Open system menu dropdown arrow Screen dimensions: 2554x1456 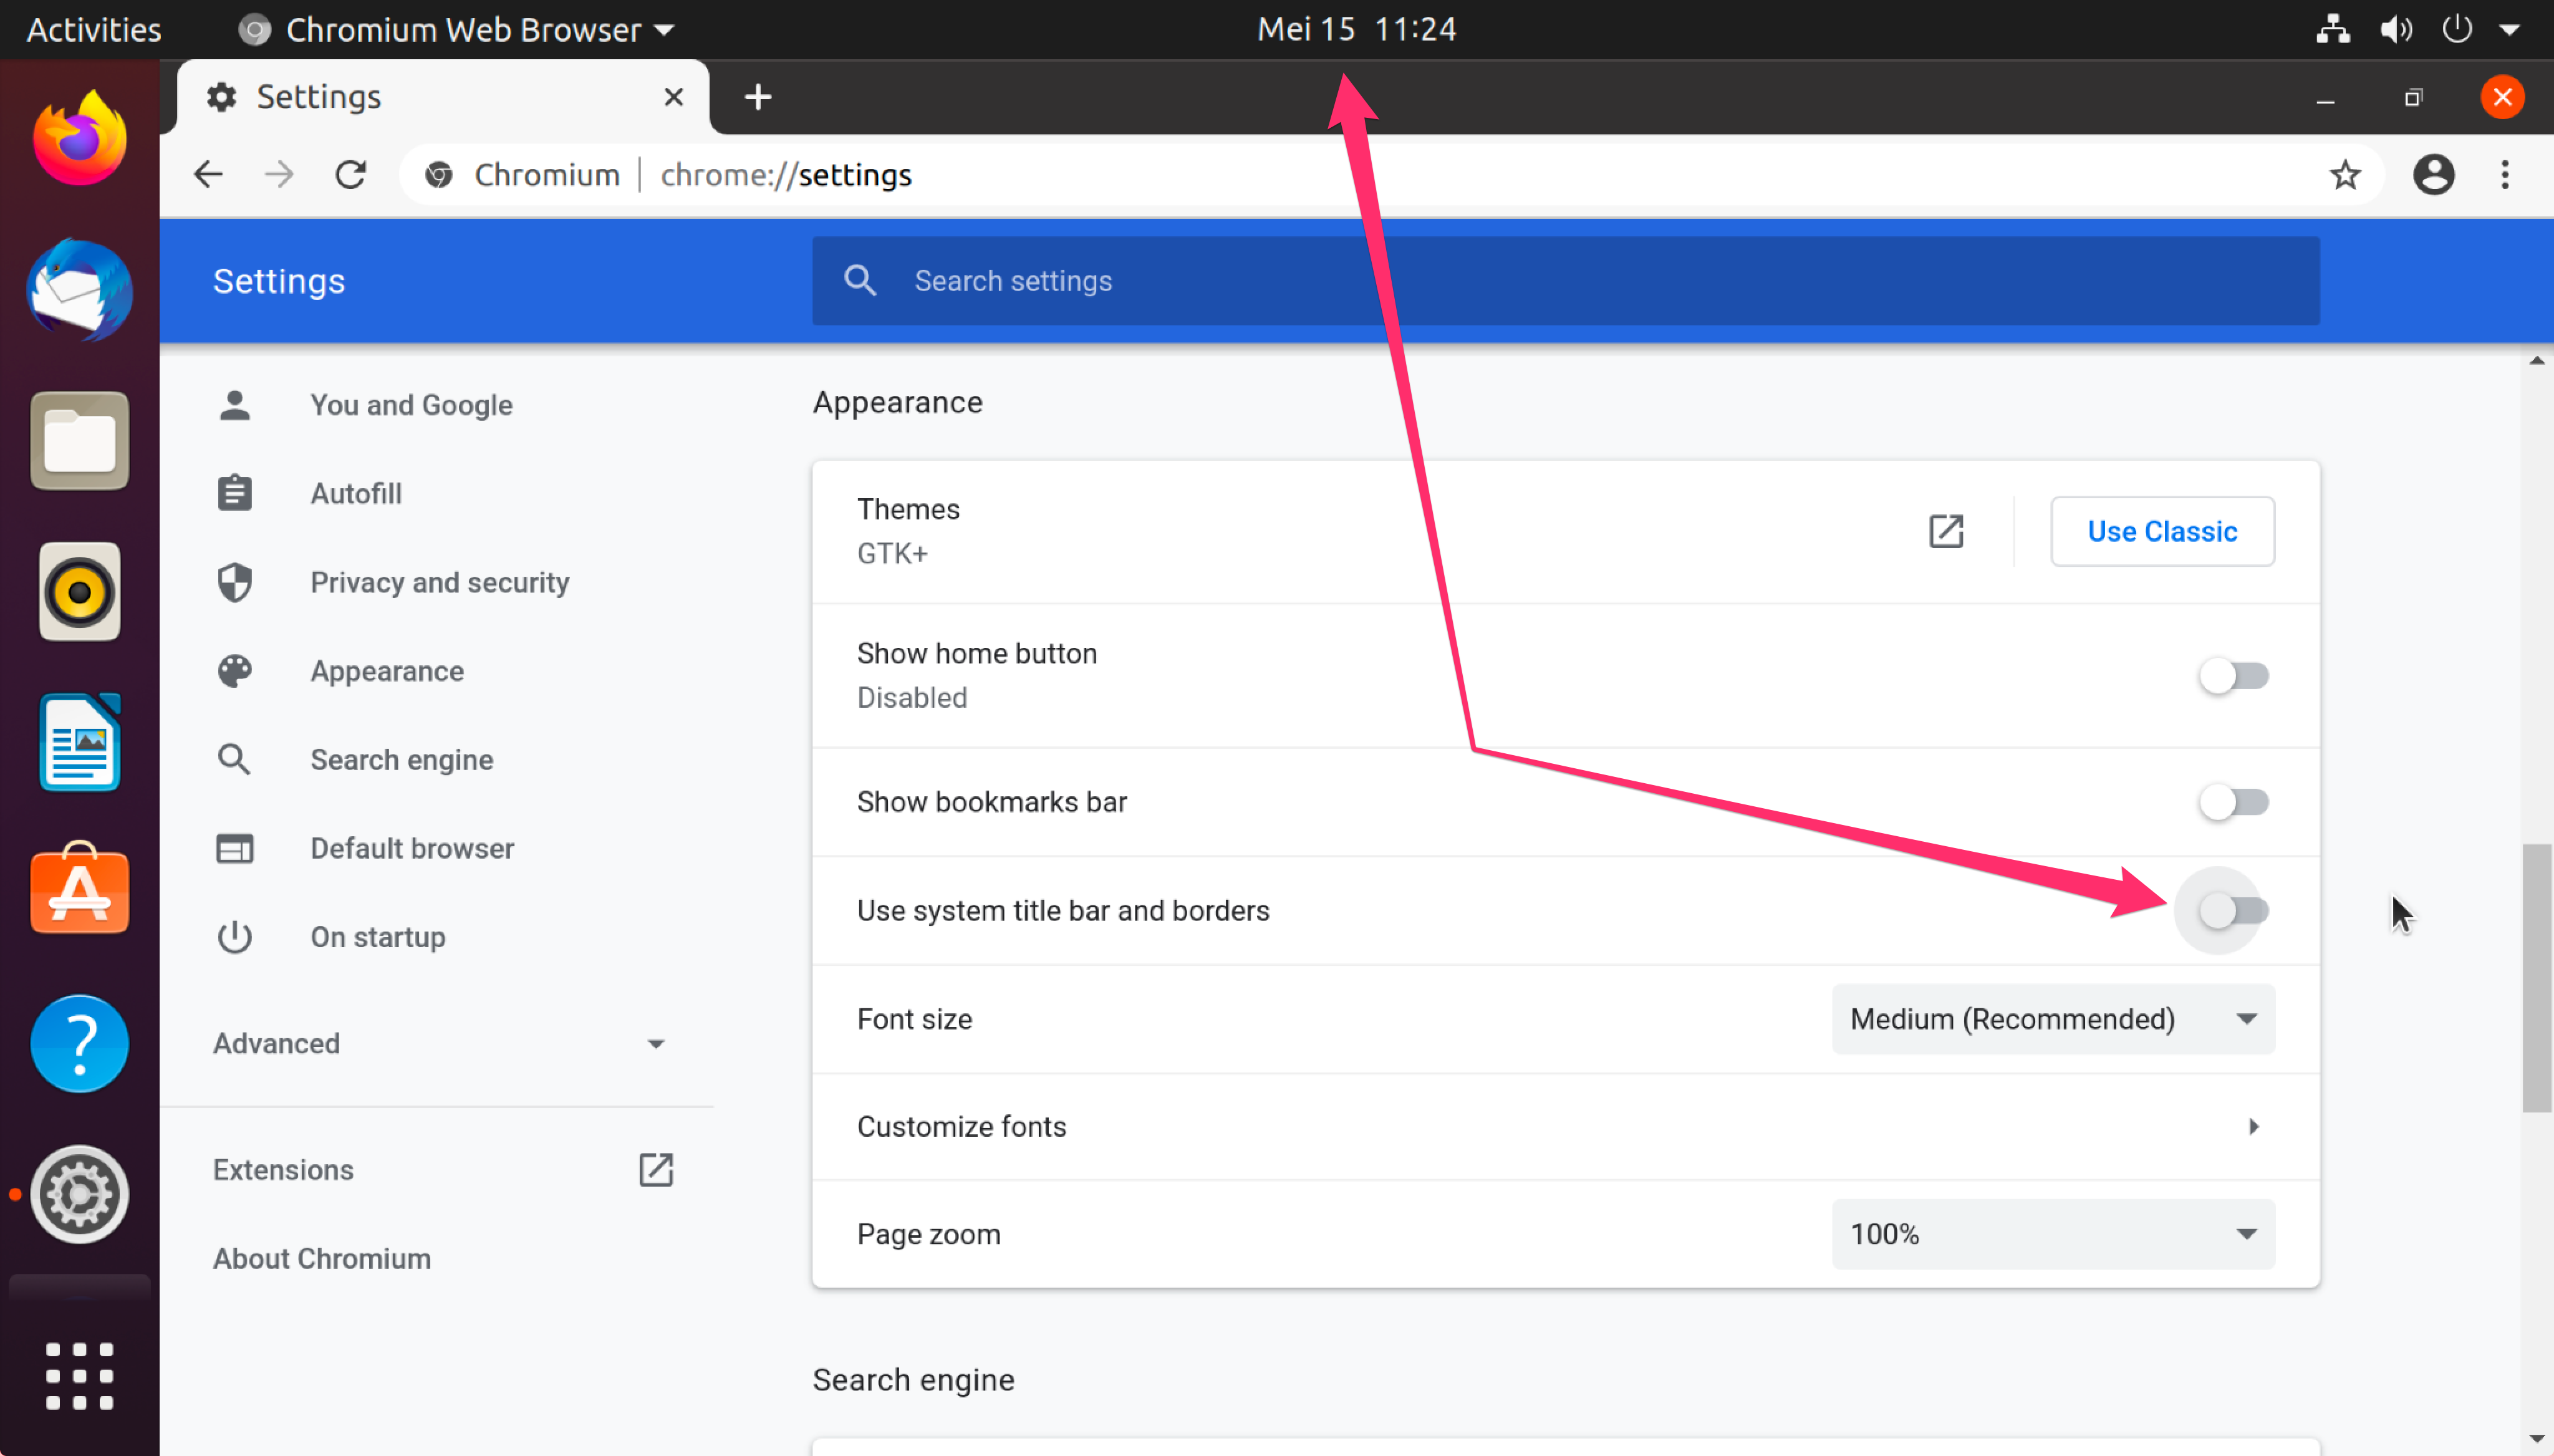(2510, 29)
